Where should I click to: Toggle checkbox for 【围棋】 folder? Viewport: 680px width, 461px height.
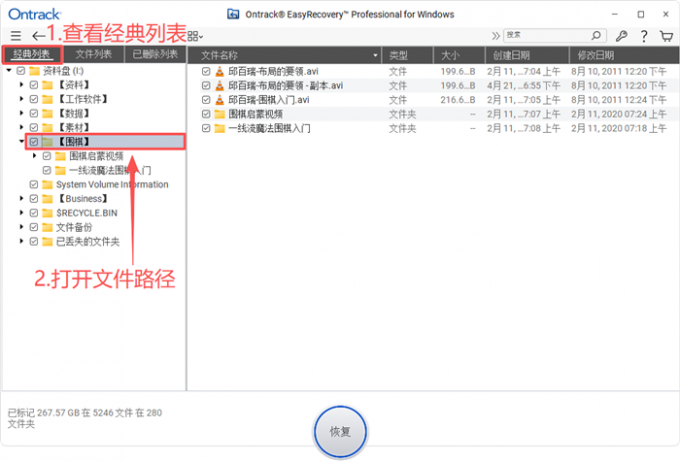click(34, 142)
